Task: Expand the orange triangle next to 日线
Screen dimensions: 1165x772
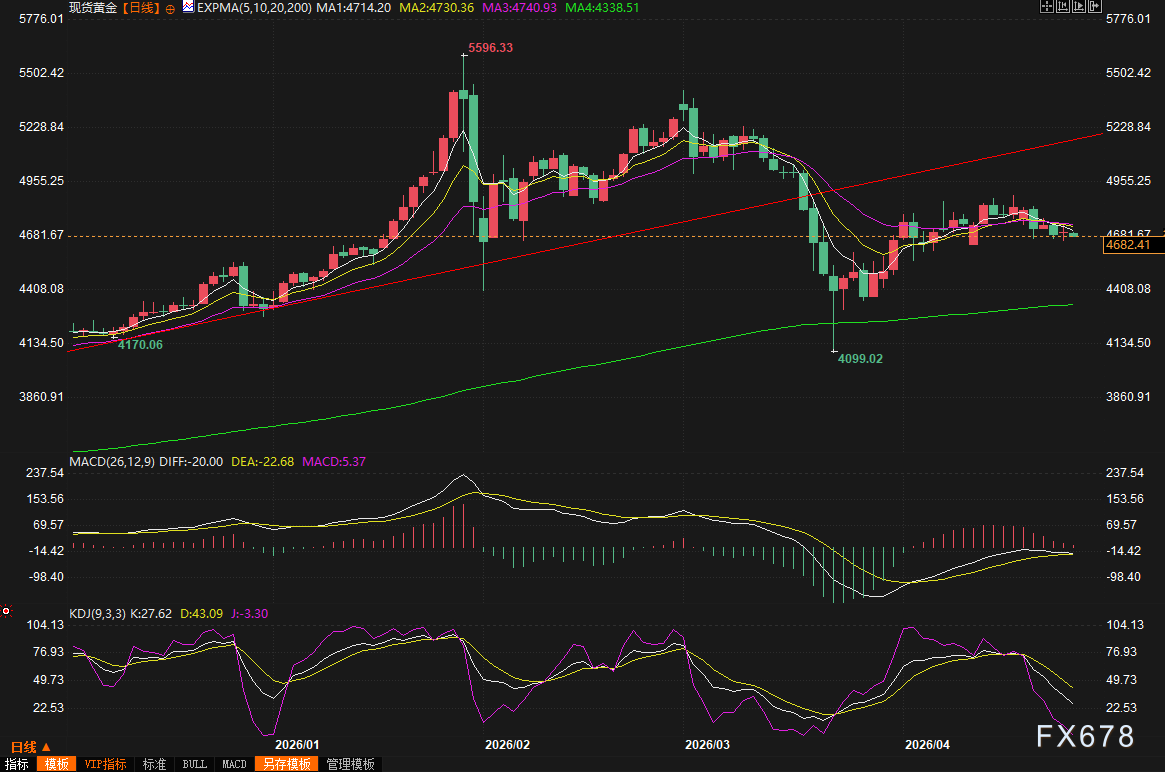Action: (45, 745)
